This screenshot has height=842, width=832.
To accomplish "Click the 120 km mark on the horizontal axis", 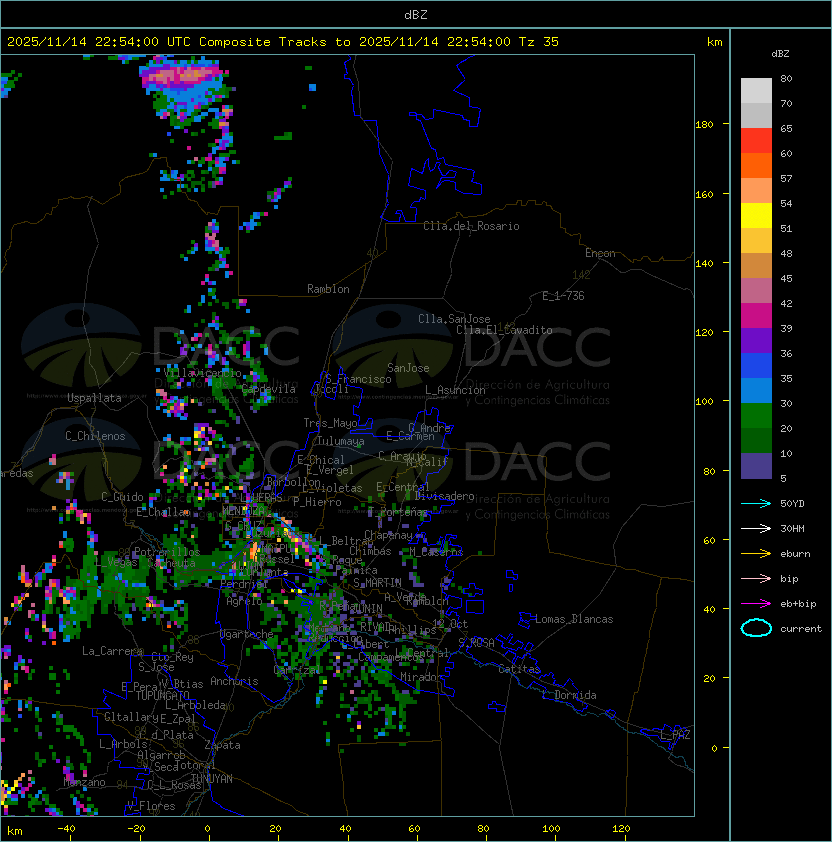I will click(621, 829).
